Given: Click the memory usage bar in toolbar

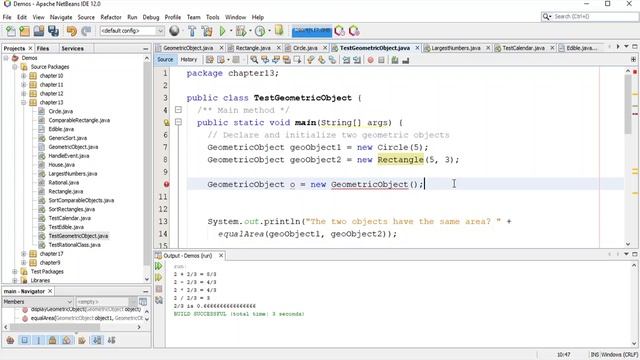Looking at the screenshot, I should (x=312, y=31).
